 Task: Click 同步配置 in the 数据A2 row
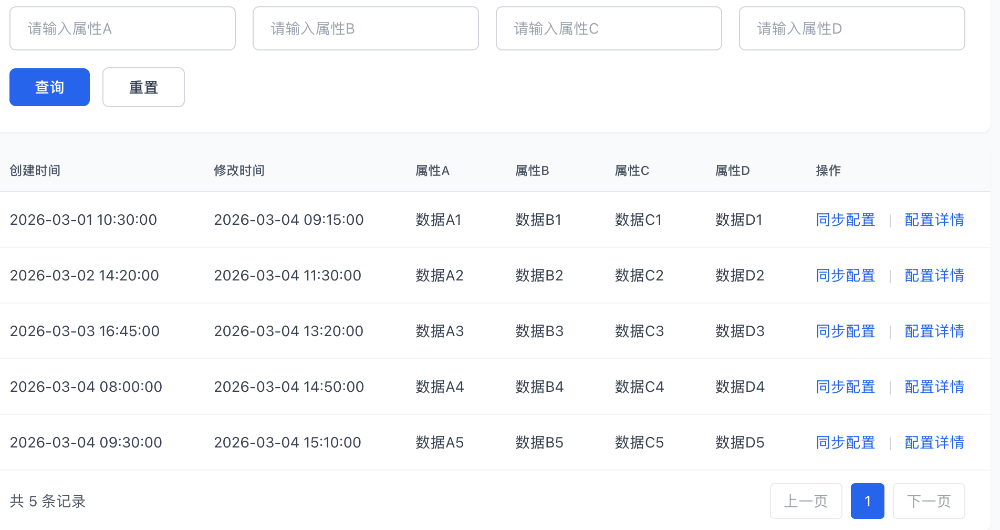point(846,276)
